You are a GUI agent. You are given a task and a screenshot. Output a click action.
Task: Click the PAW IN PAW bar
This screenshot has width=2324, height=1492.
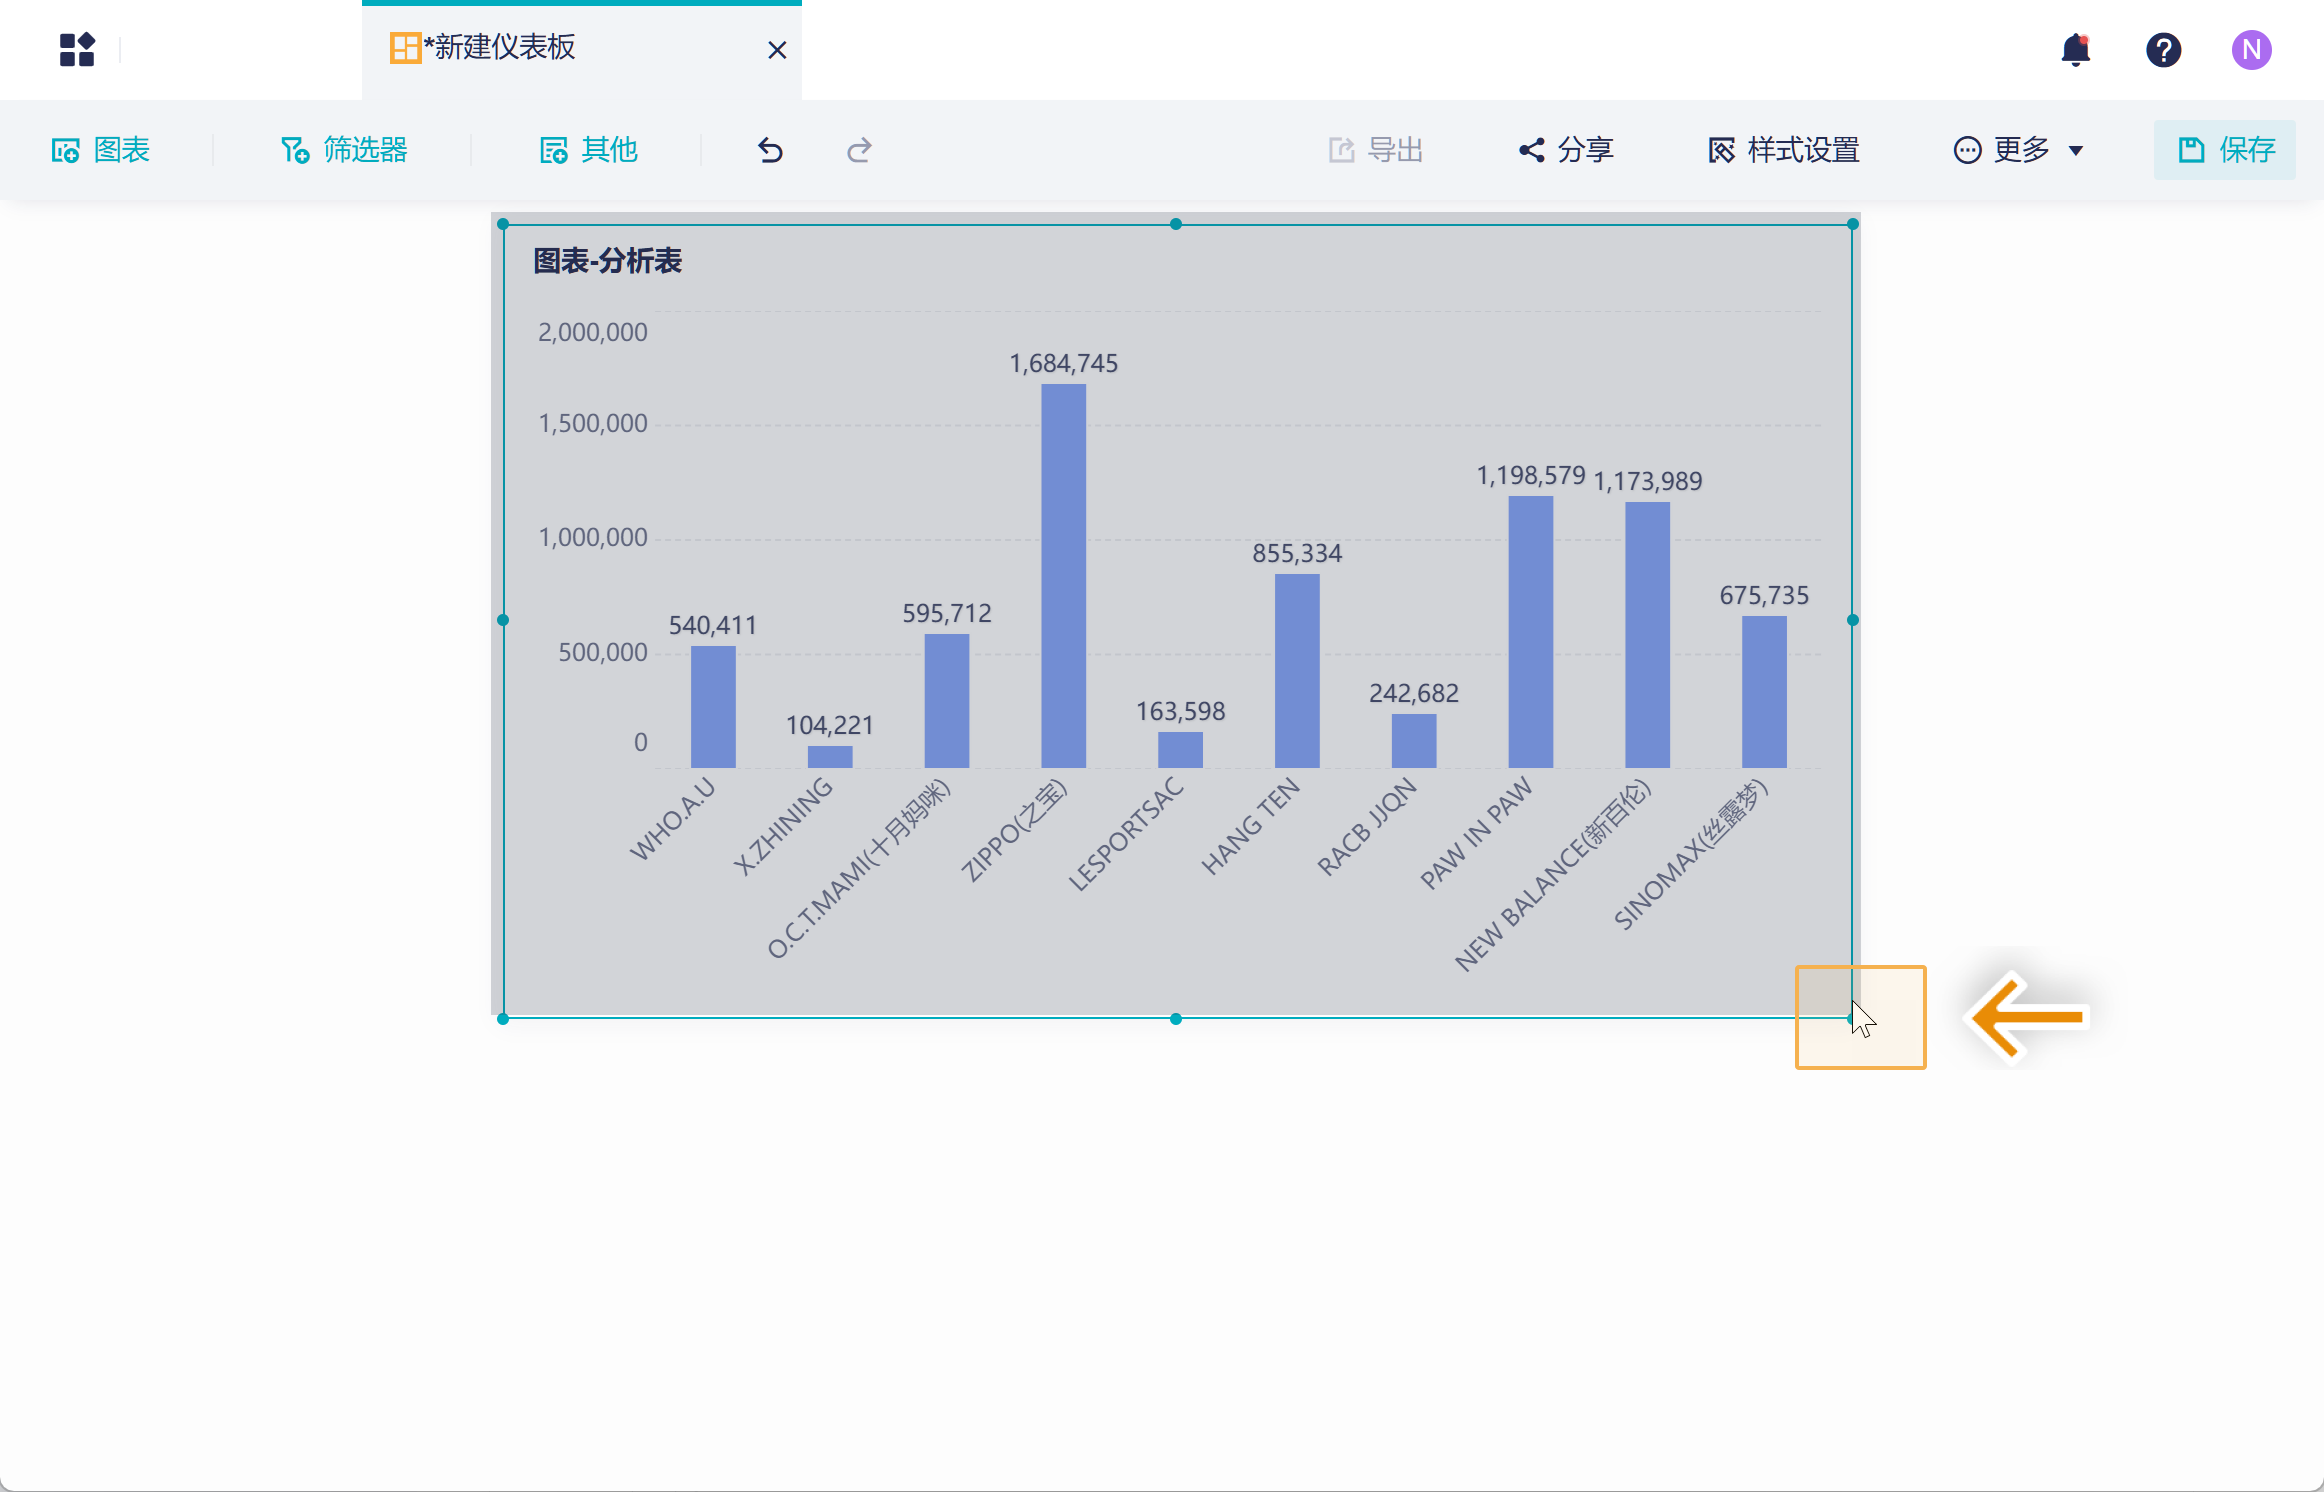(x=1531, y=632)
